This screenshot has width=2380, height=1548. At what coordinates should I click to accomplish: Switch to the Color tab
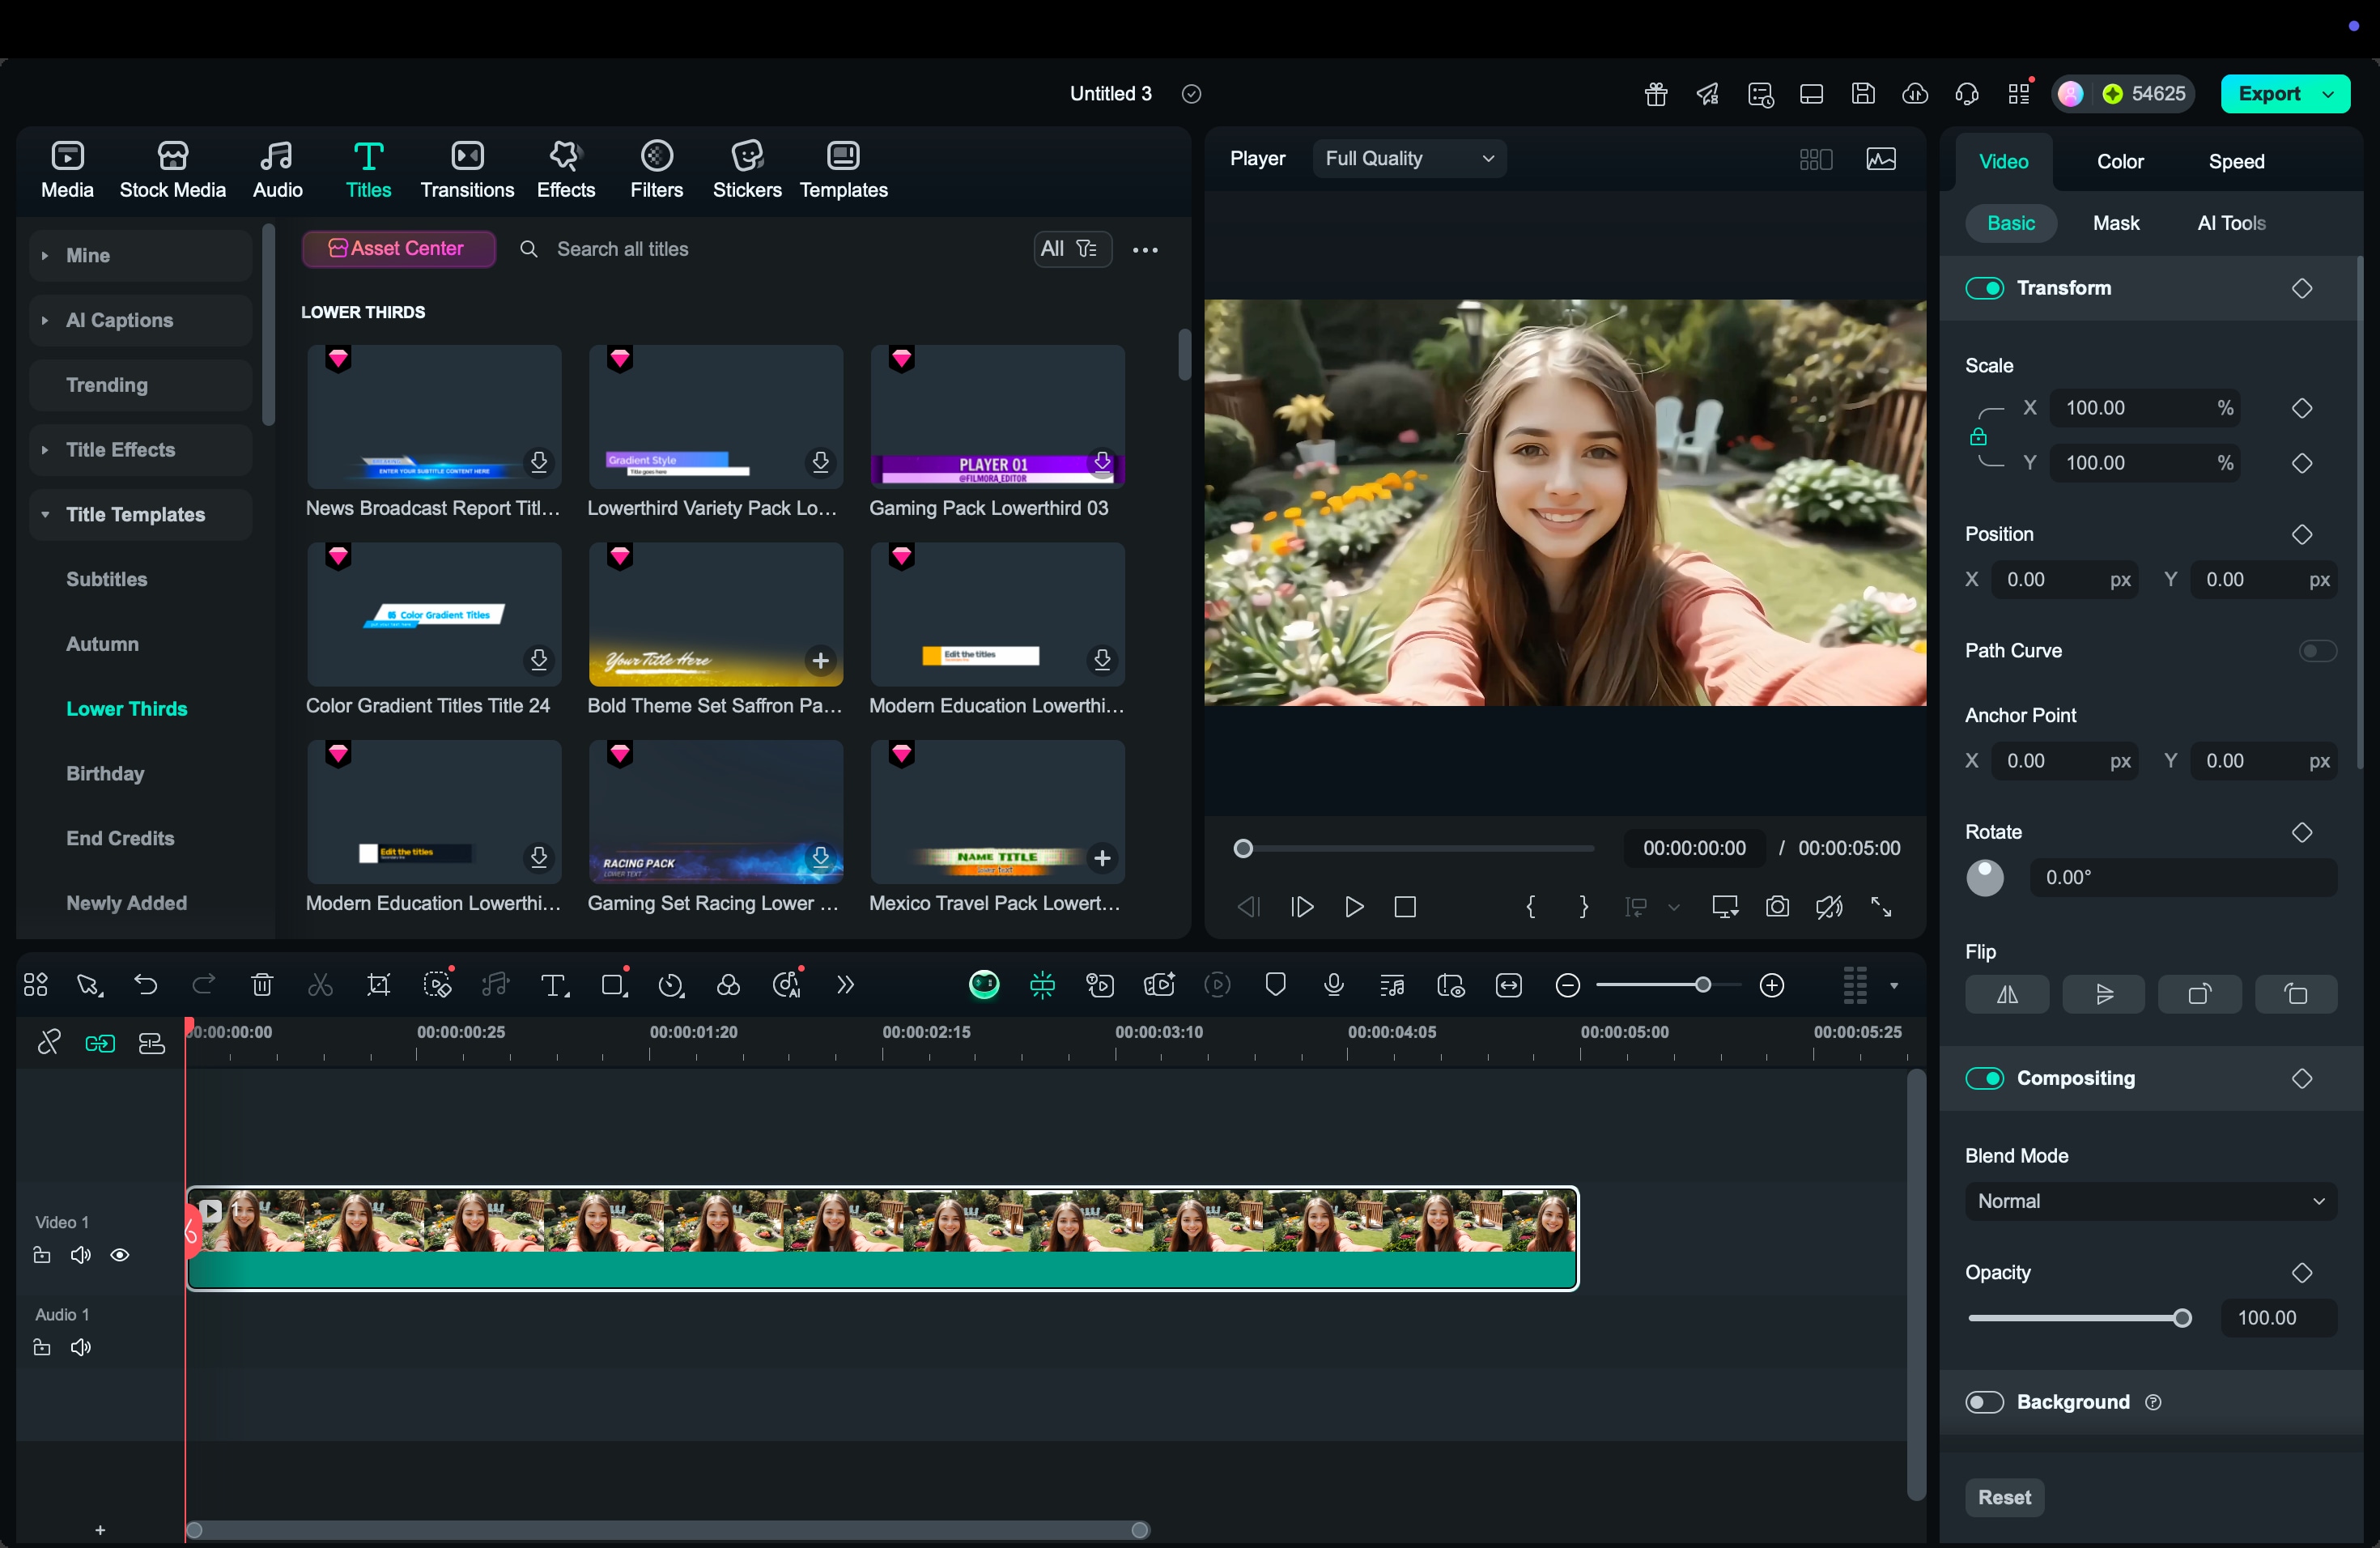coord(2119,162)
